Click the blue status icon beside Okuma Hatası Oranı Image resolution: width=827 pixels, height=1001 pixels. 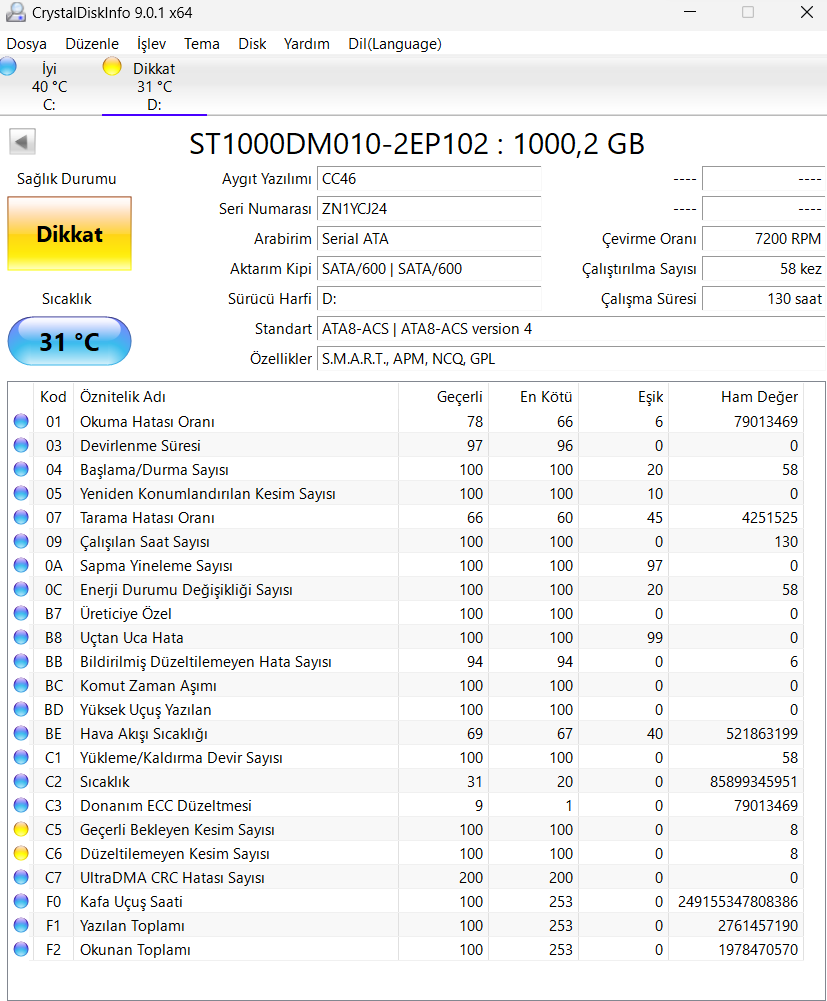click(21, 422)
